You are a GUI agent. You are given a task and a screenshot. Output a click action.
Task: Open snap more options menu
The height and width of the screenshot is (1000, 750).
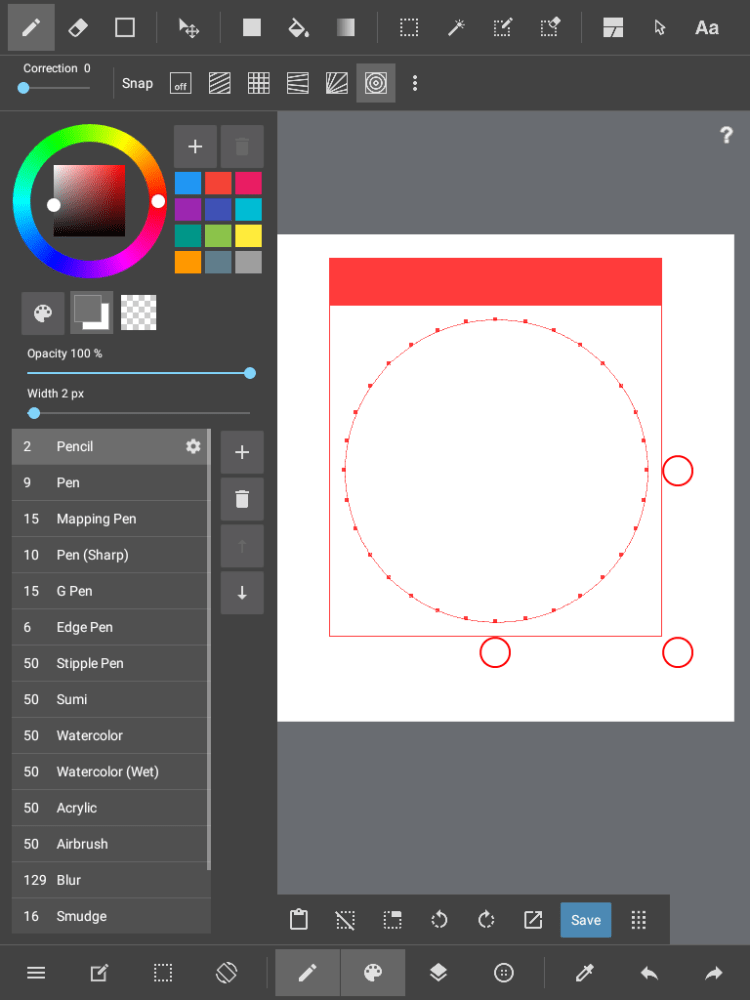(415, 83)
